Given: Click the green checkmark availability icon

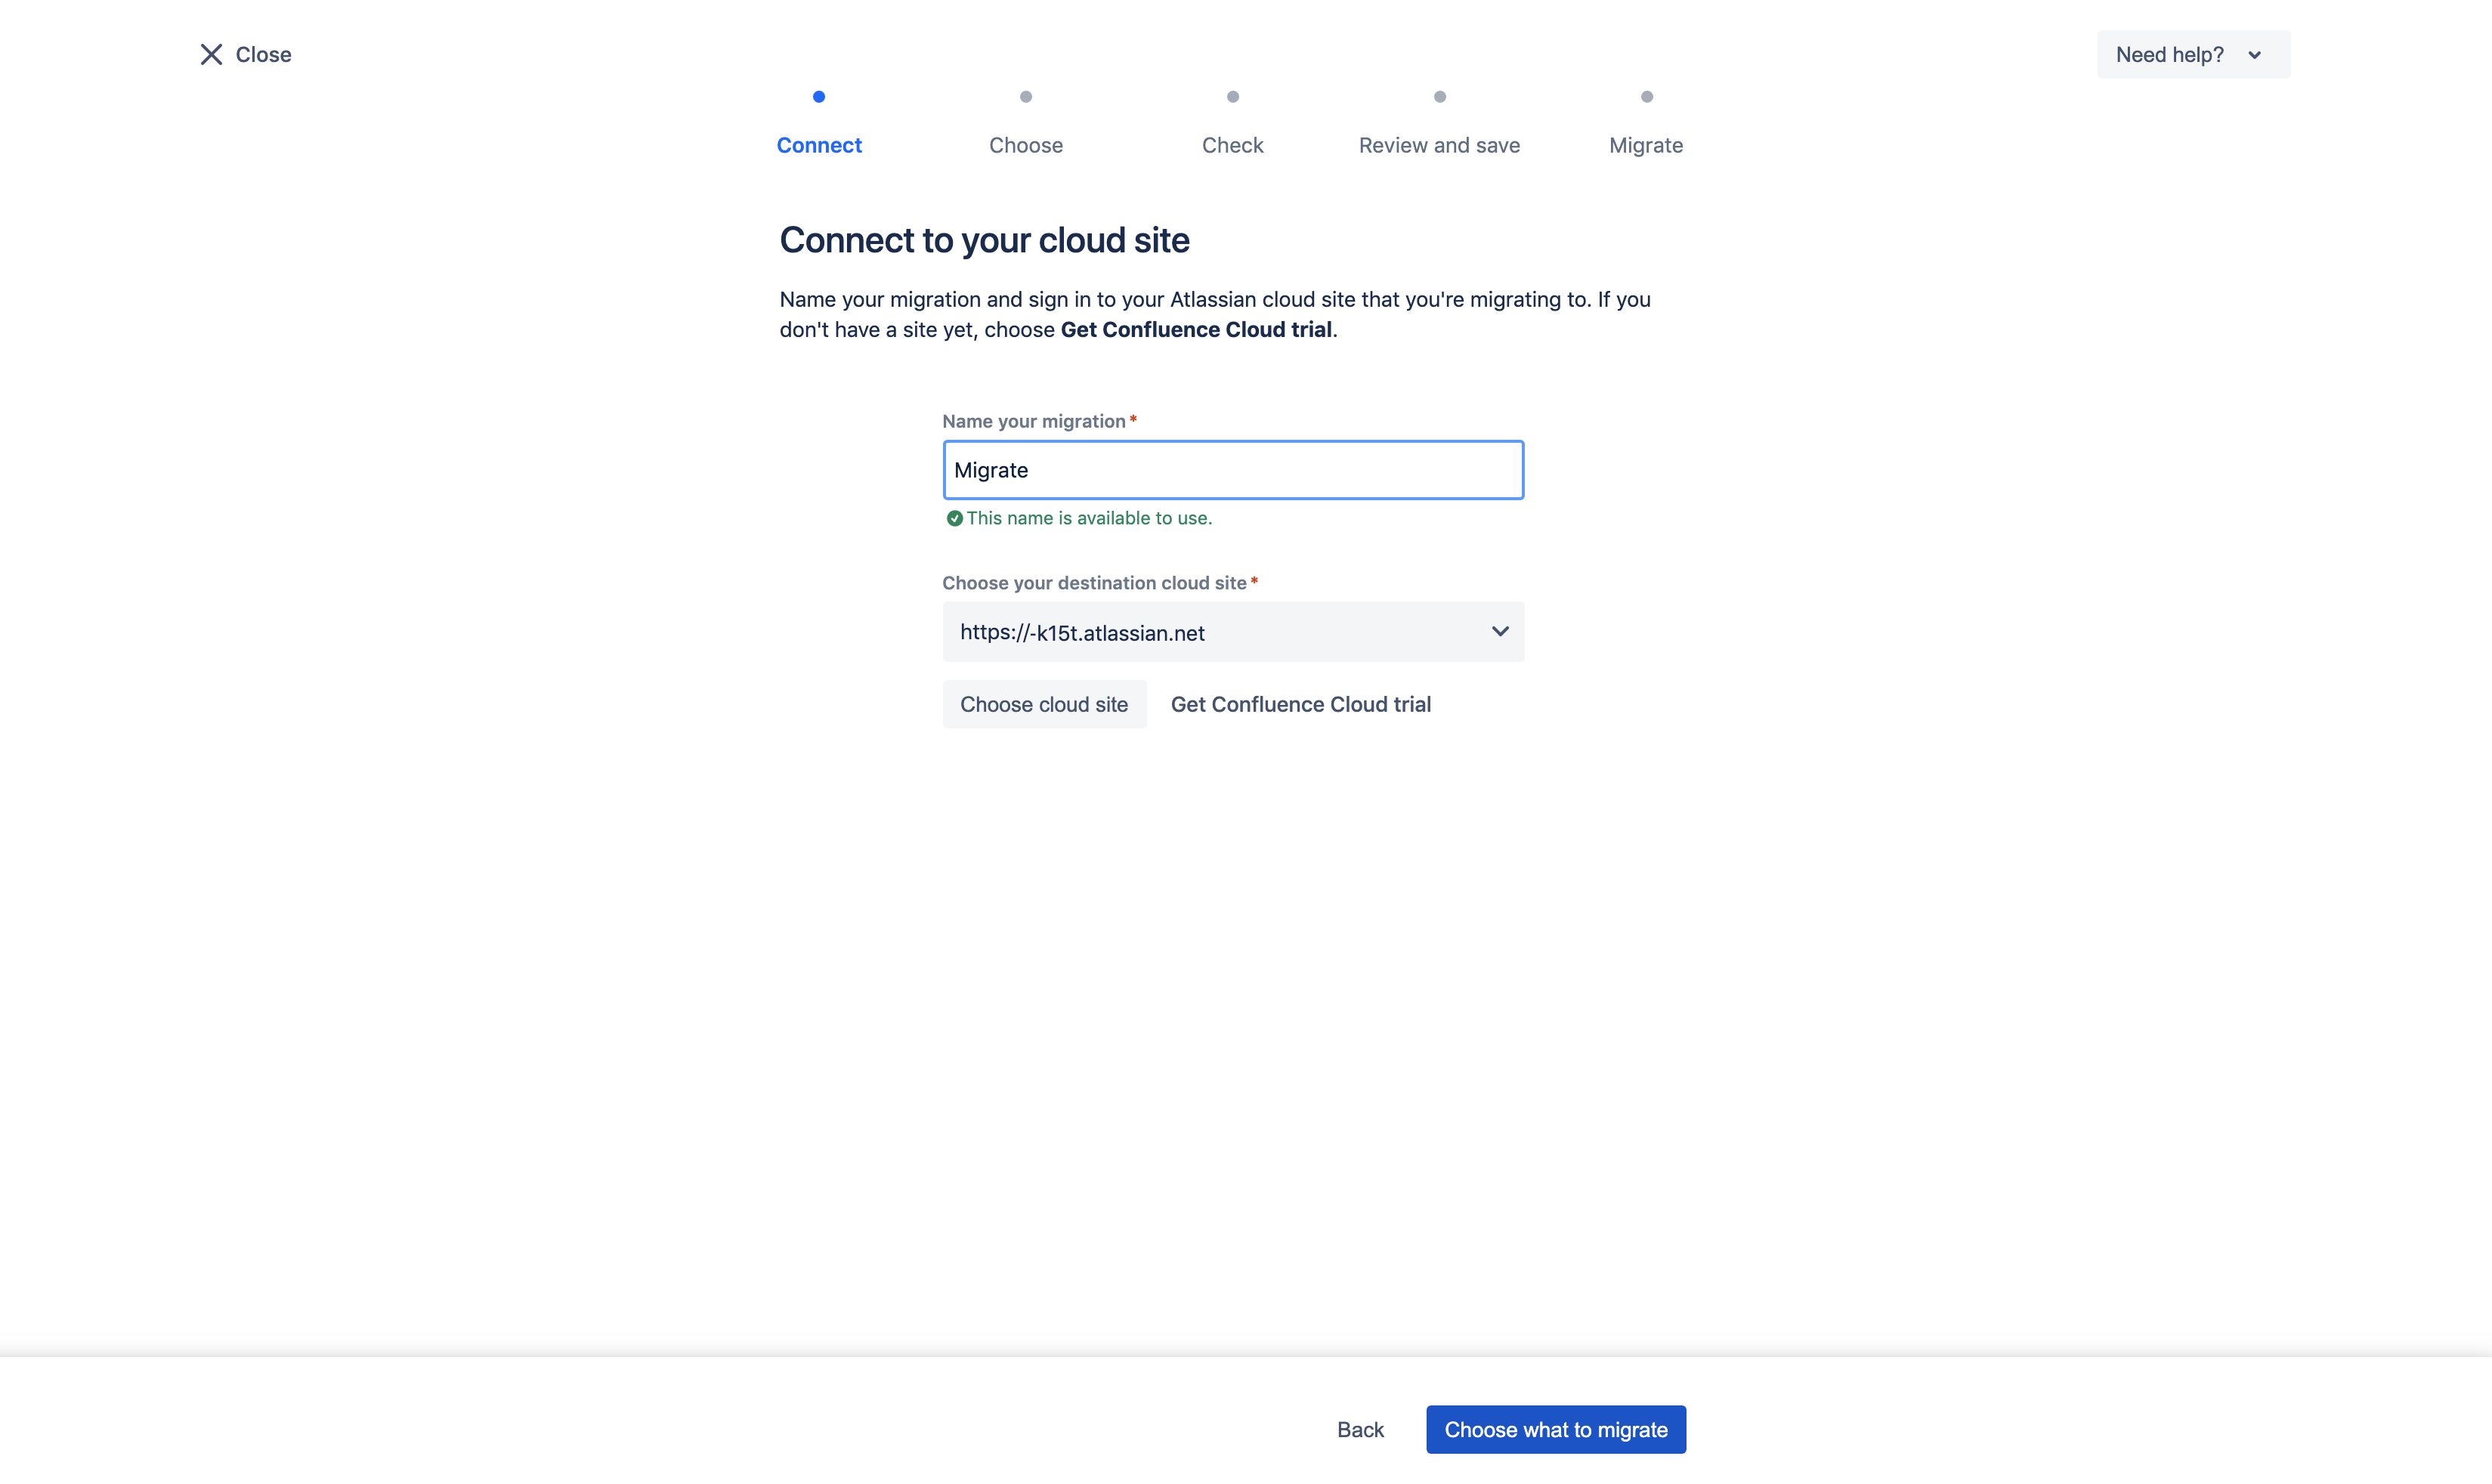Looking at the screenshot, I should [954, 518].
